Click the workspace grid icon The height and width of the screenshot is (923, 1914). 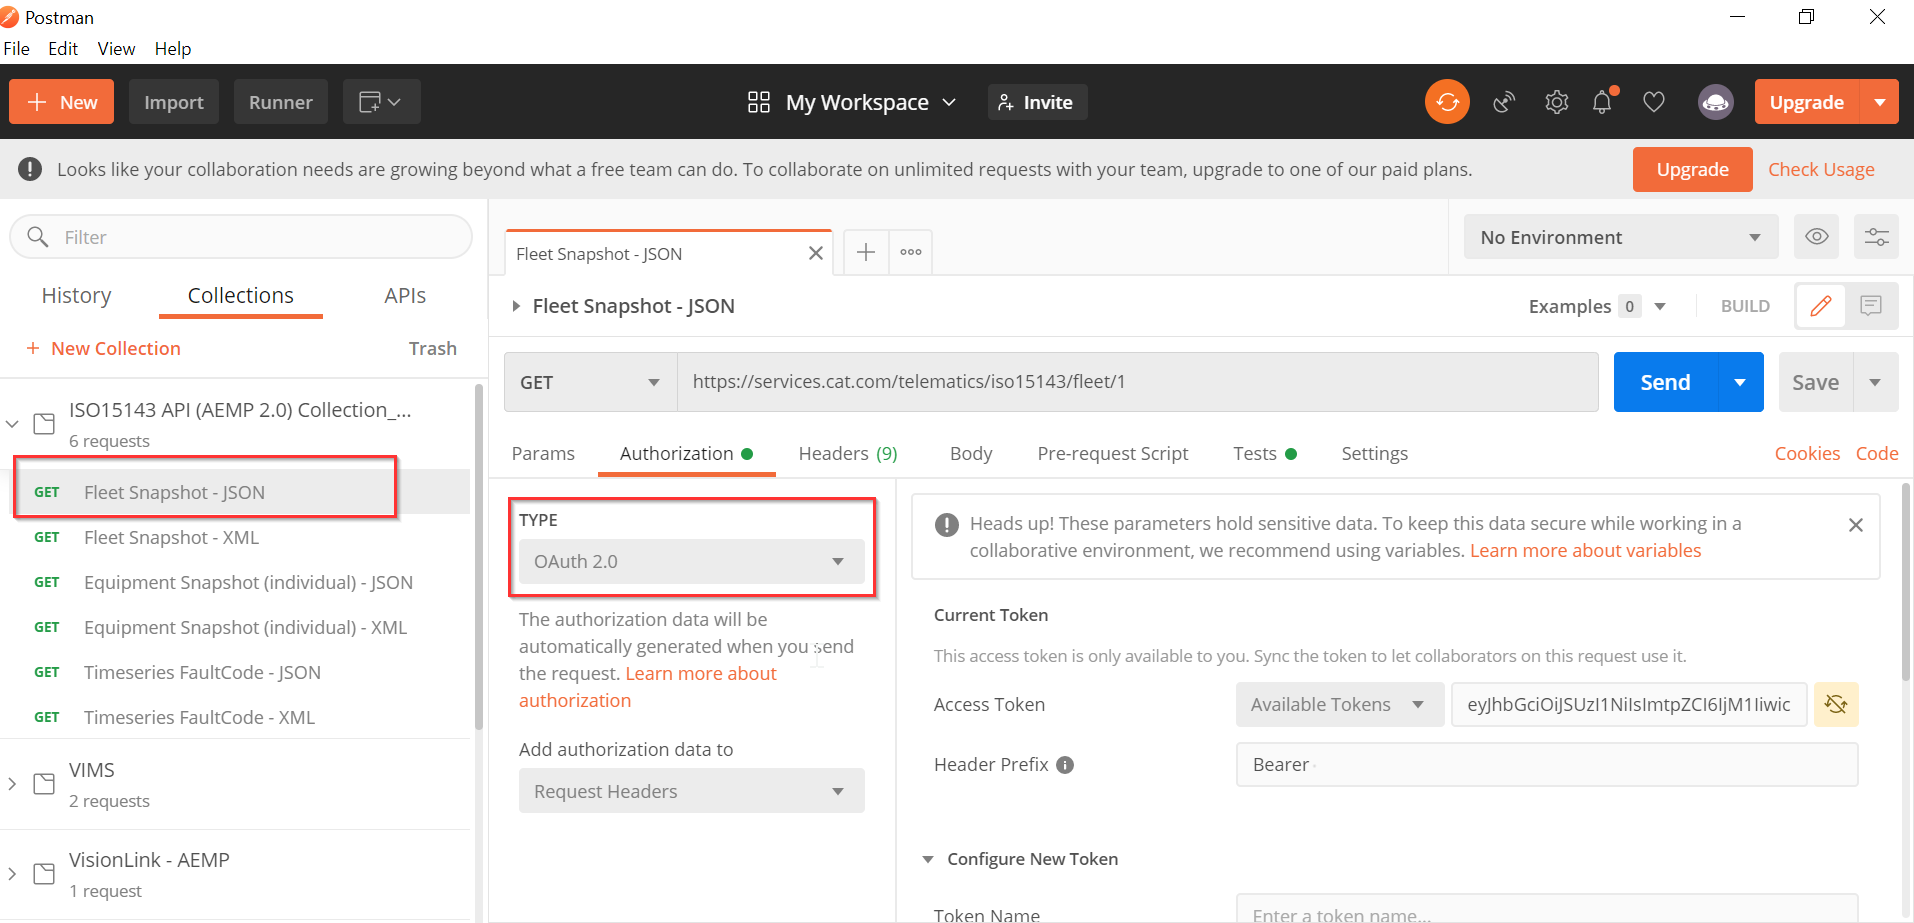759,102
